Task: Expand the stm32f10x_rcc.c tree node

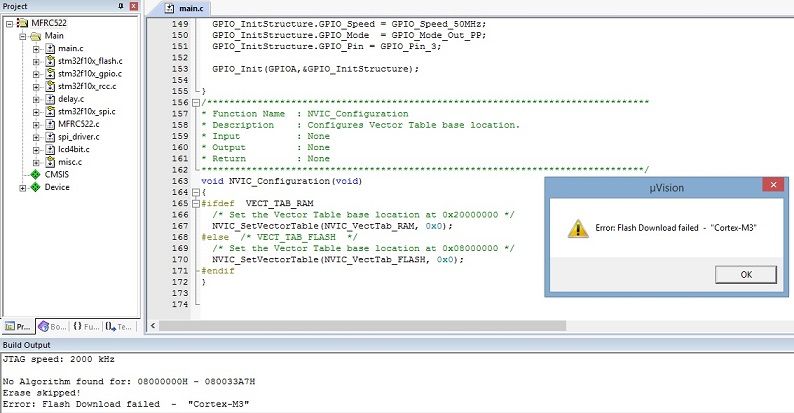Action: click(36, 87)
